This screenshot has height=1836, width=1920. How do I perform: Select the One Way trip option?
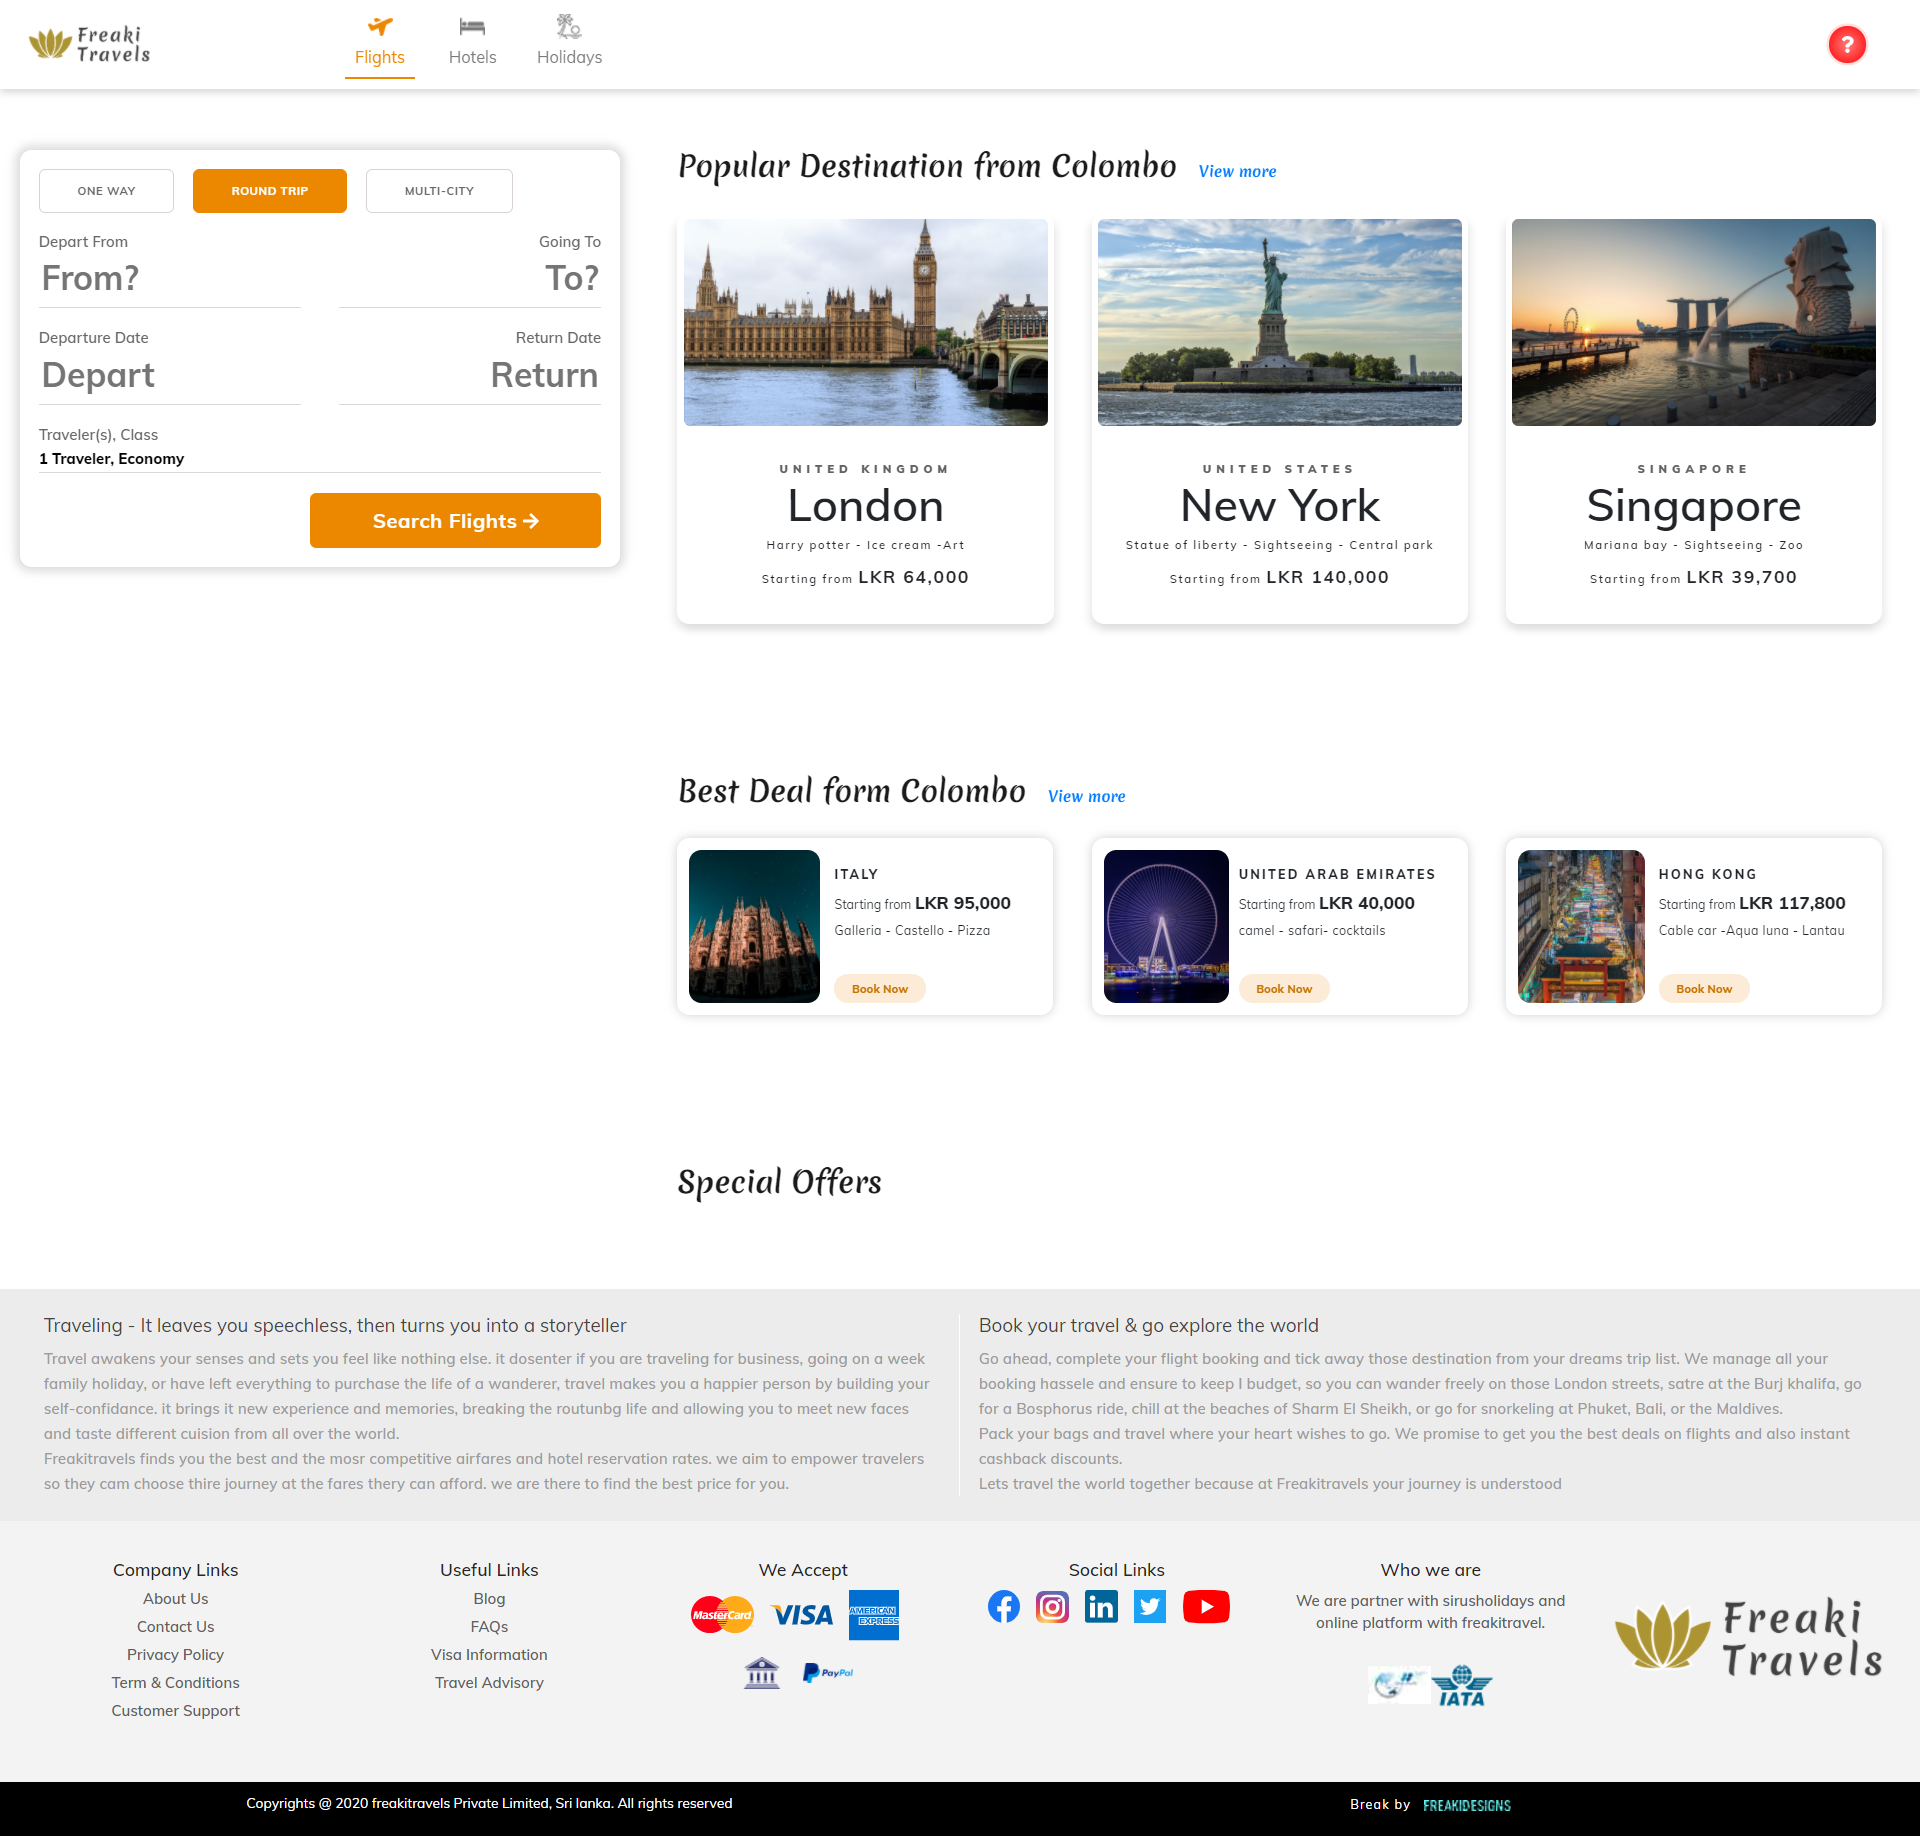[x=106, y=190]
